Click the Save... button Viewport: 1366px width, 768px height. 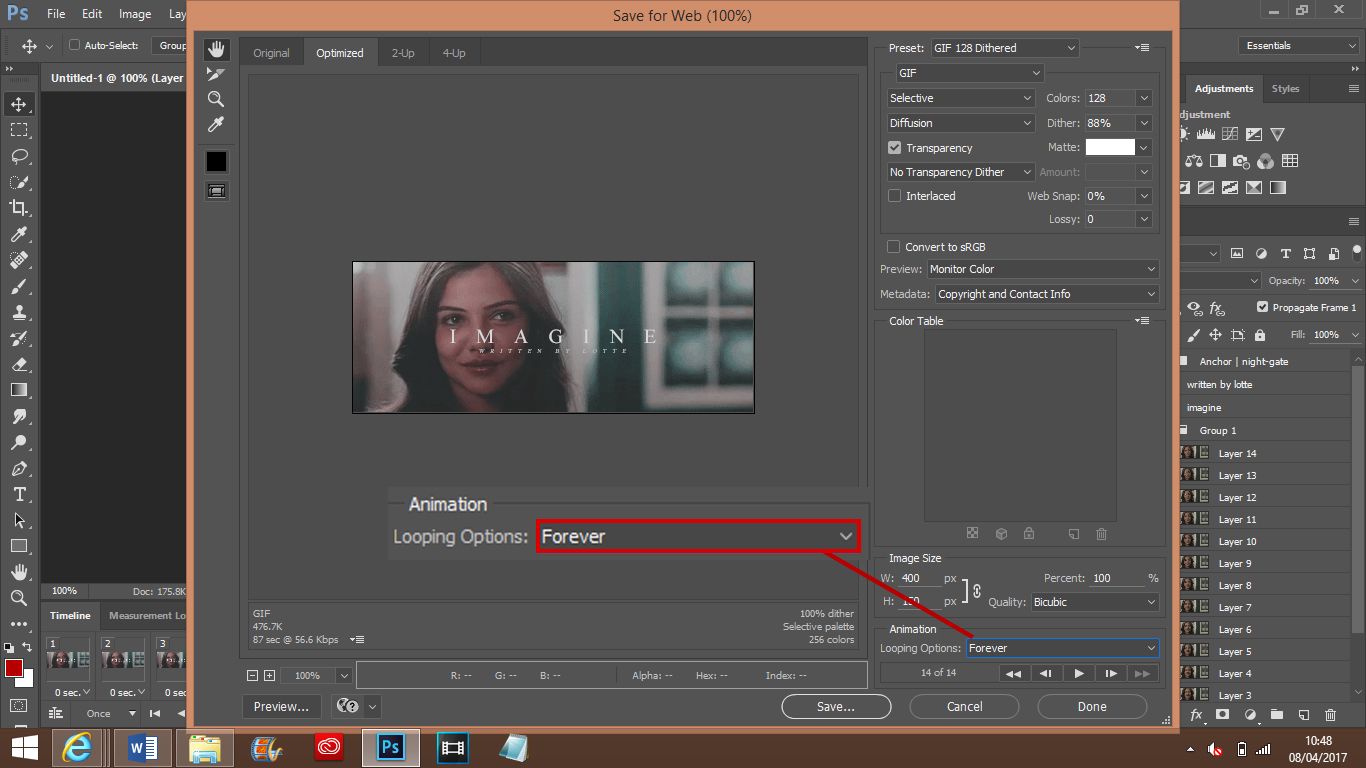point(836,706)
